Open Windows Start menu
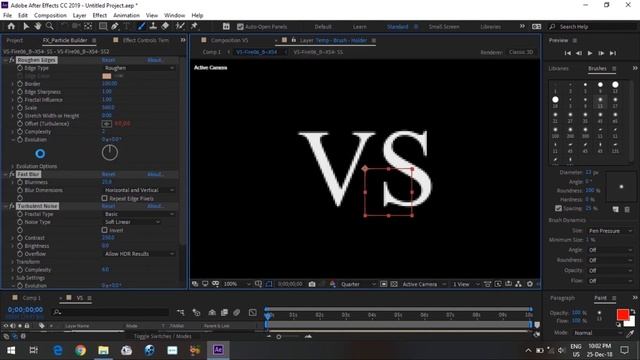The height and width of the screenshot is (360, 640). click(x=11, y=350)
